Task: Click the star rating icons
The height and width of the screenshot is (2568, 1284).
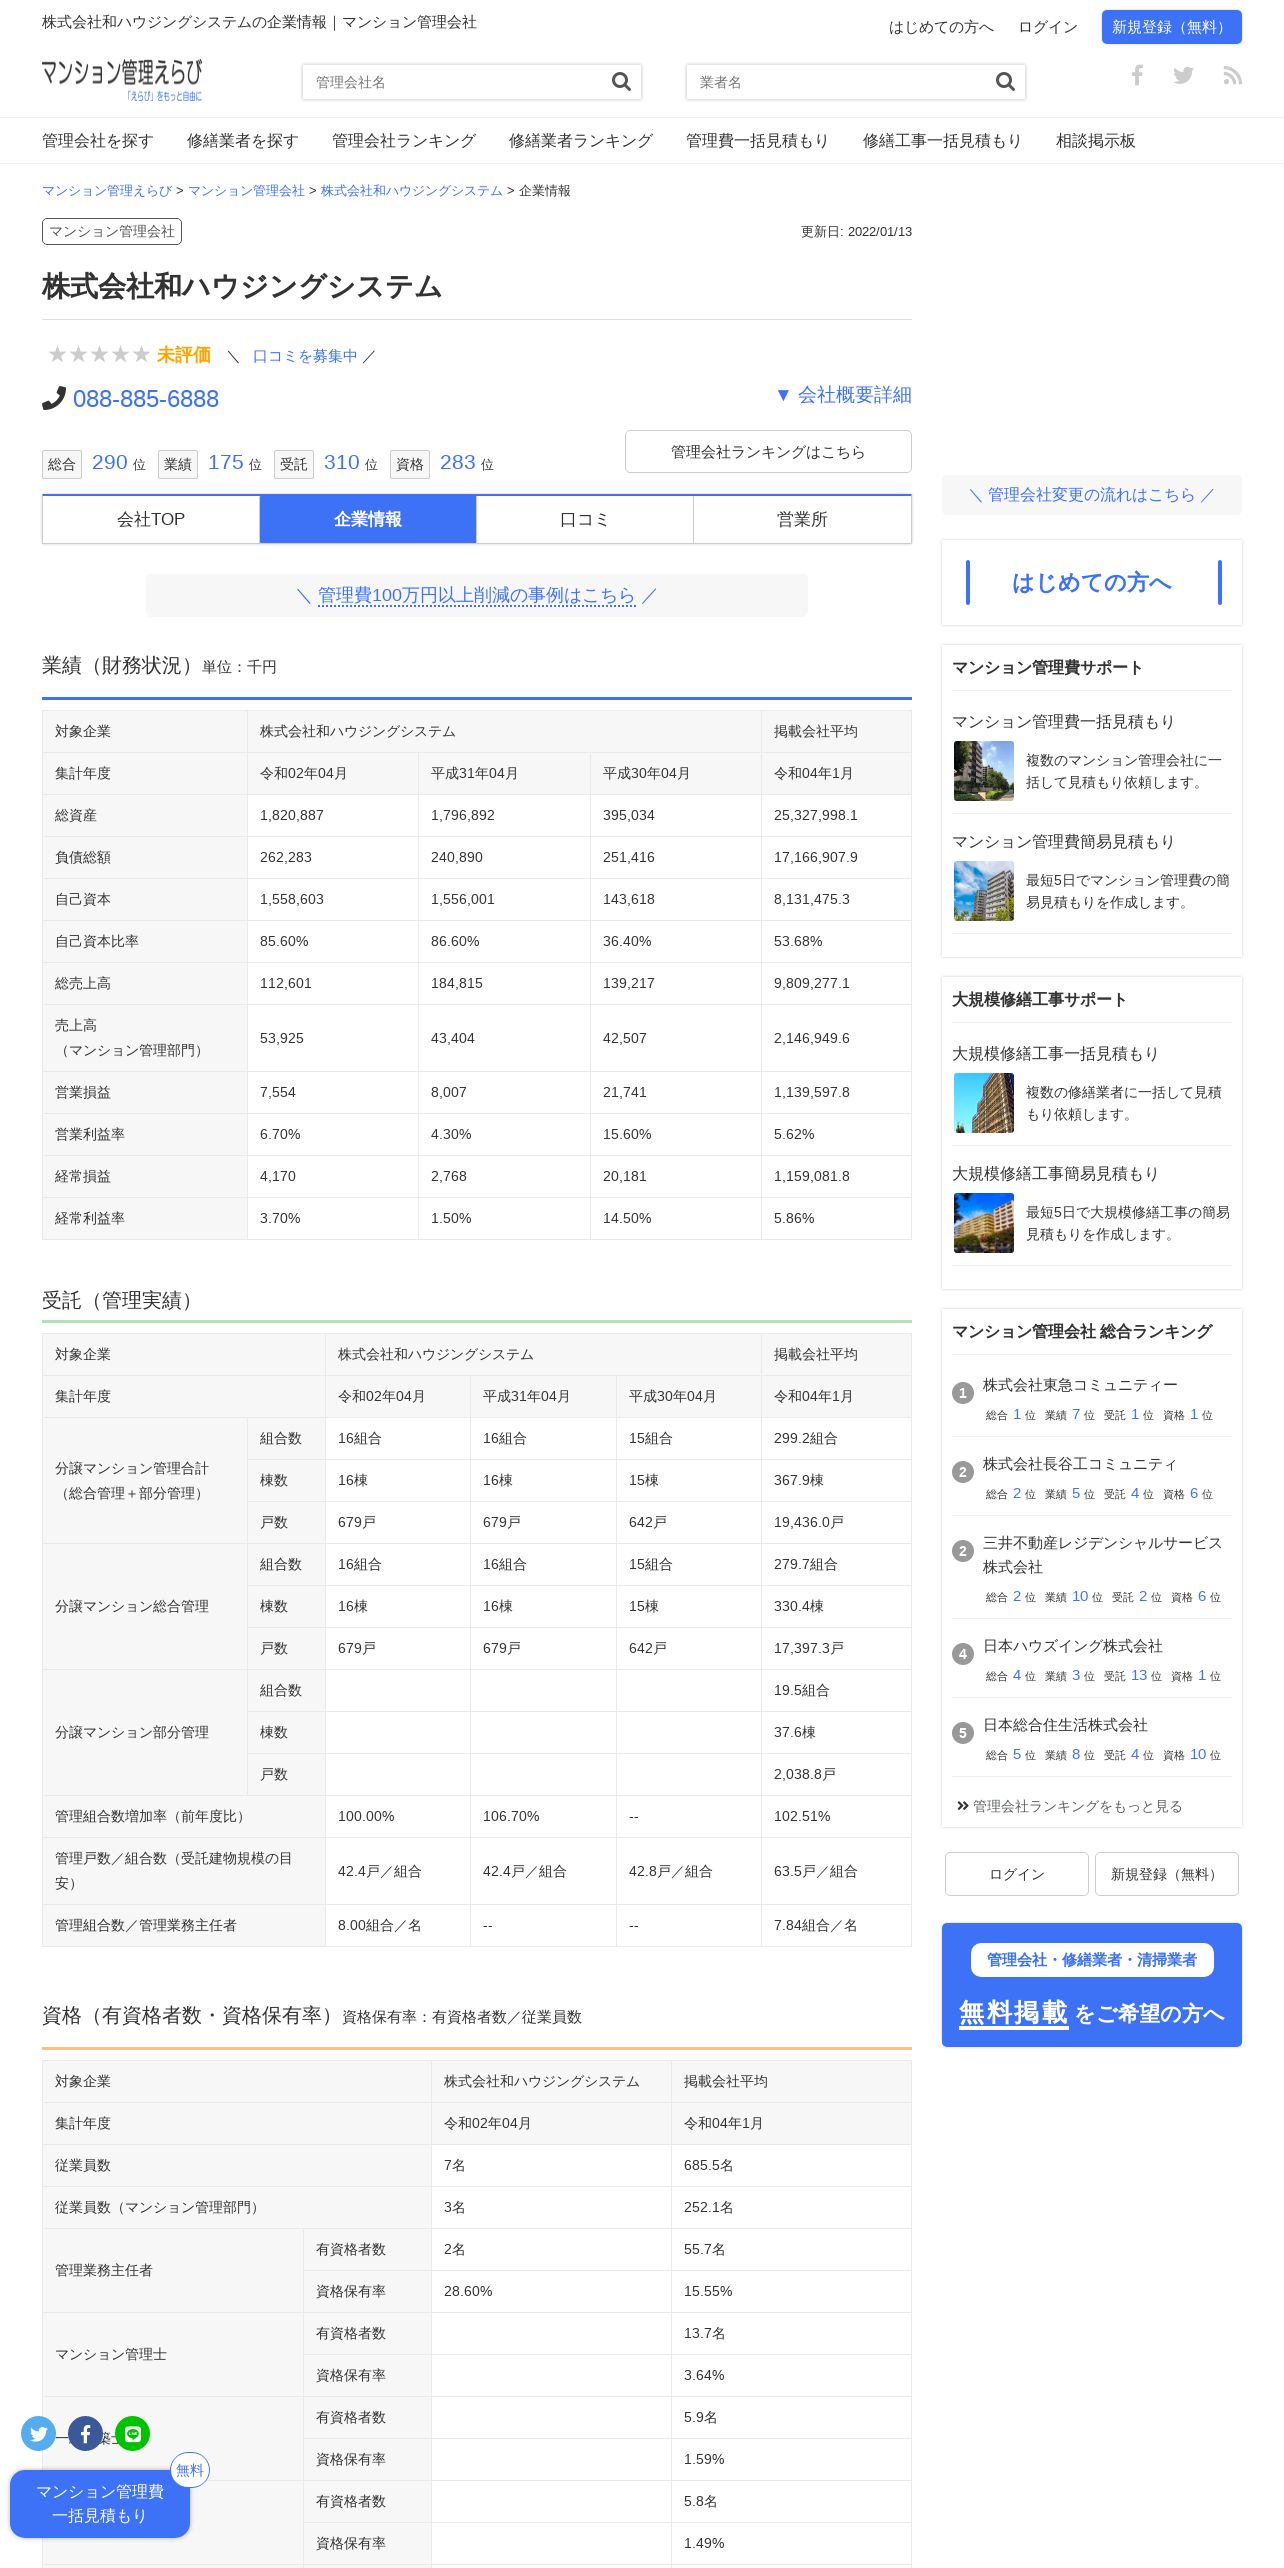Action: tap(99, 354)
